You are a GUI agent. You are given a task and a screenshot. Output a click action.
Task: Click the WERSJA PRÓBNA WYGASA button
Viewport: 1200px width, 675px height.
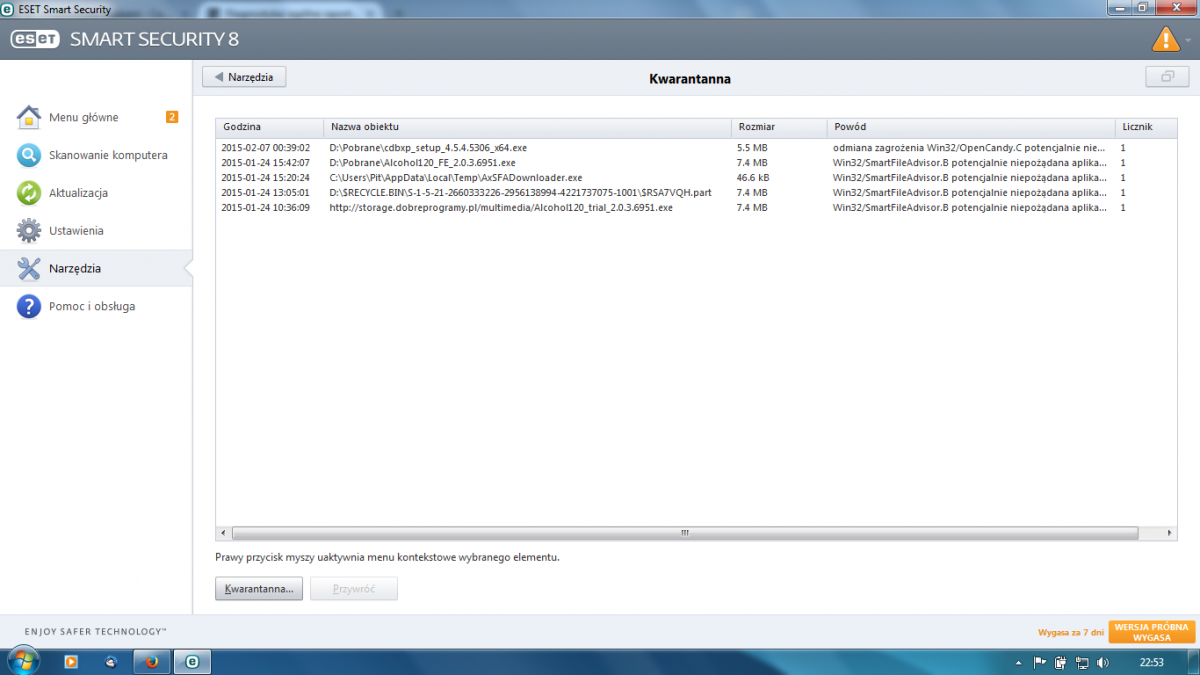pos(1152,632)
